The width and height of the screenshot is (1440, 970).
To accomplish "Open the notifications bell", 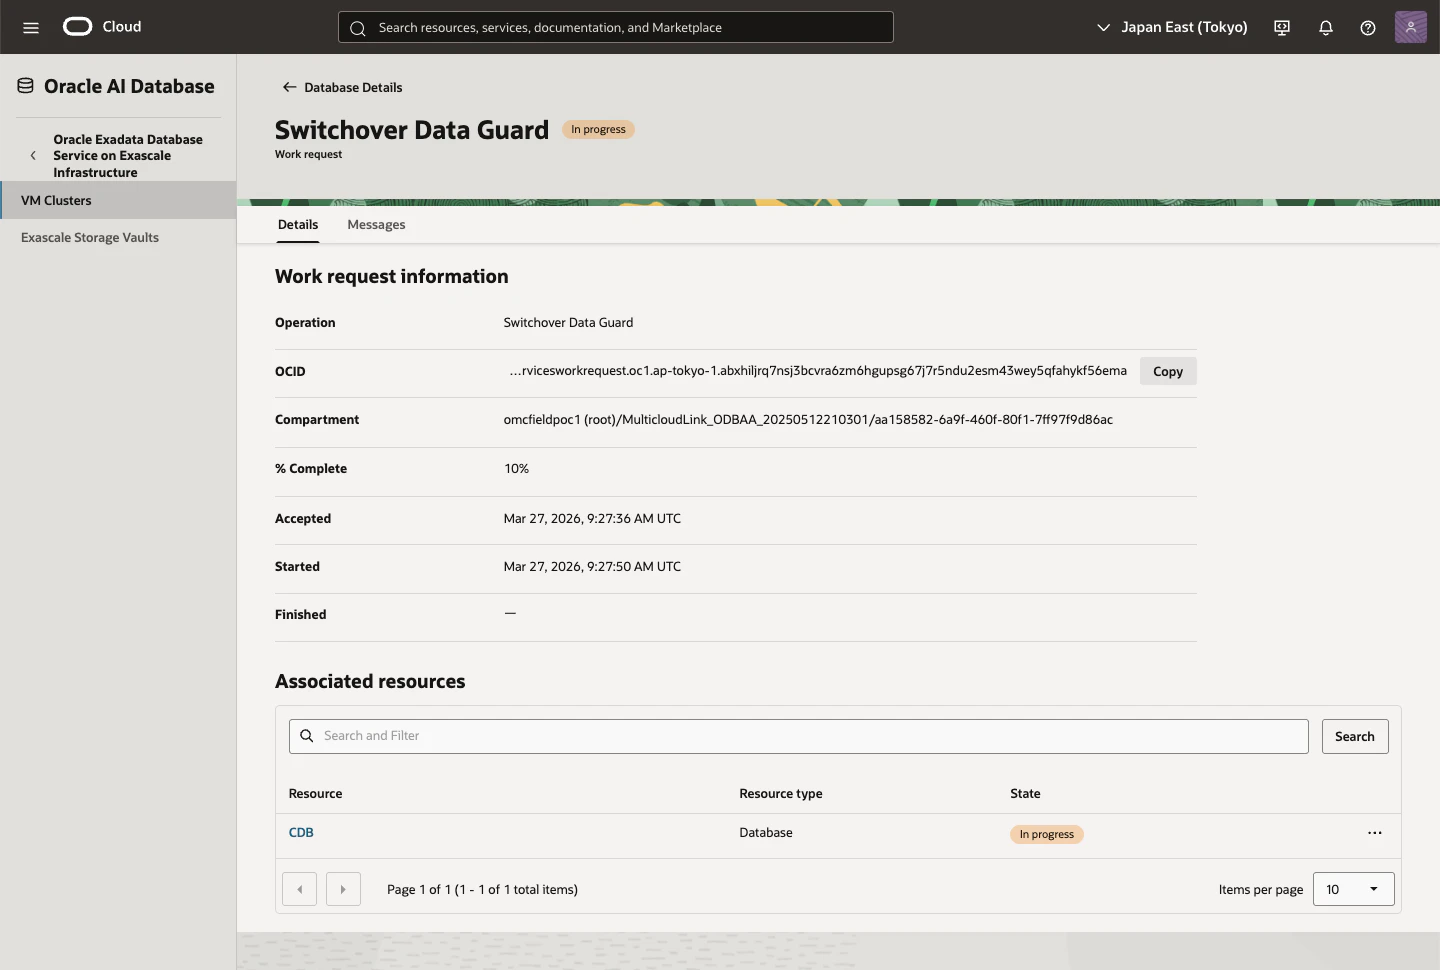I will click(1326, 27).
